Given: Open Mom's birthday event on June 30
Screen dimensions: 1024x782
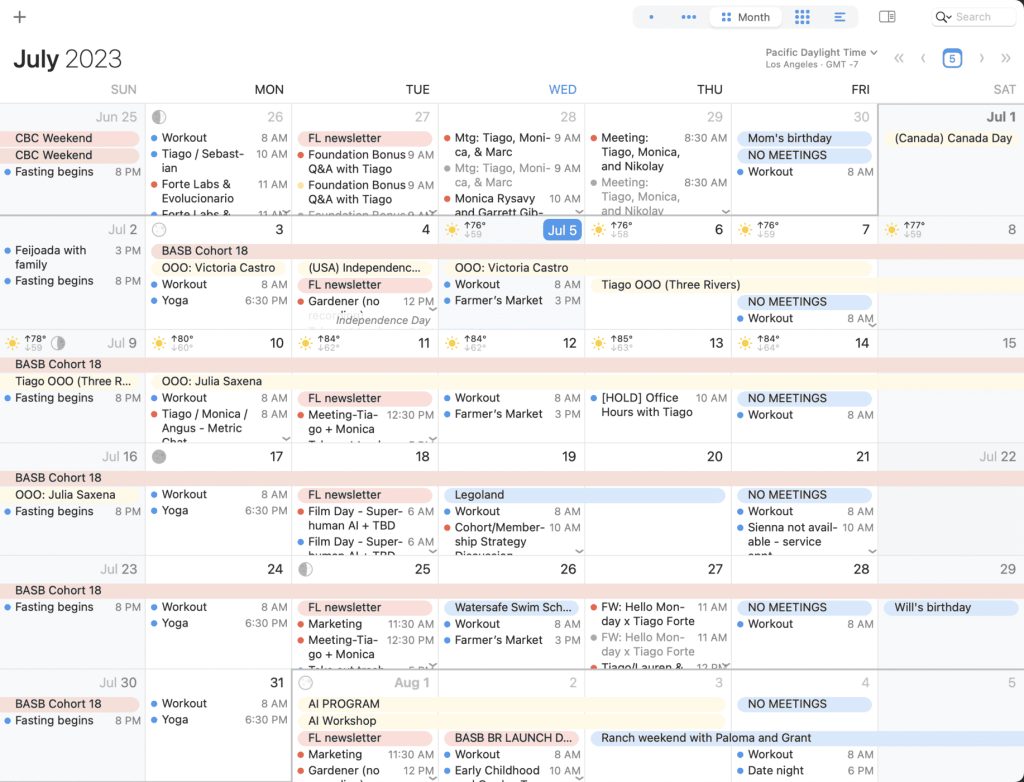Looking at the screenshot, I should (x=804, y=138).
